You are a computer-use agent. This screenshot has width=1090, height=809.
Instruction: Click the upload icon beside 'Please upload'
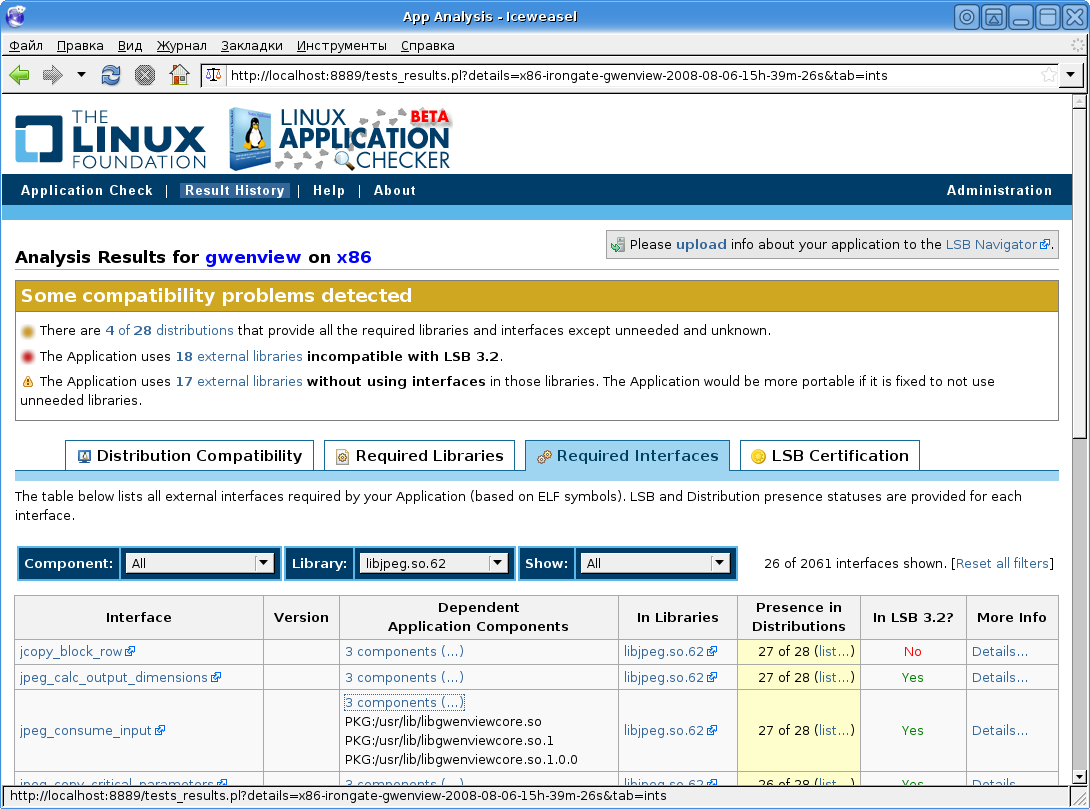[617, 245]
